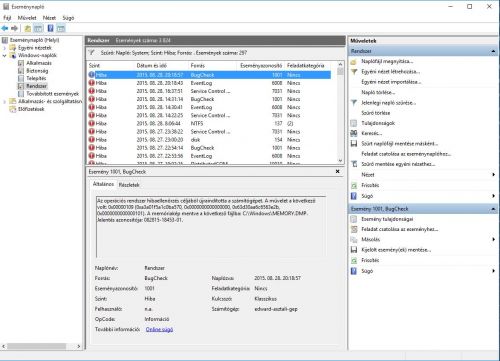Click inside the event description text box
This screenshot has height=361, width=500.
211,227
